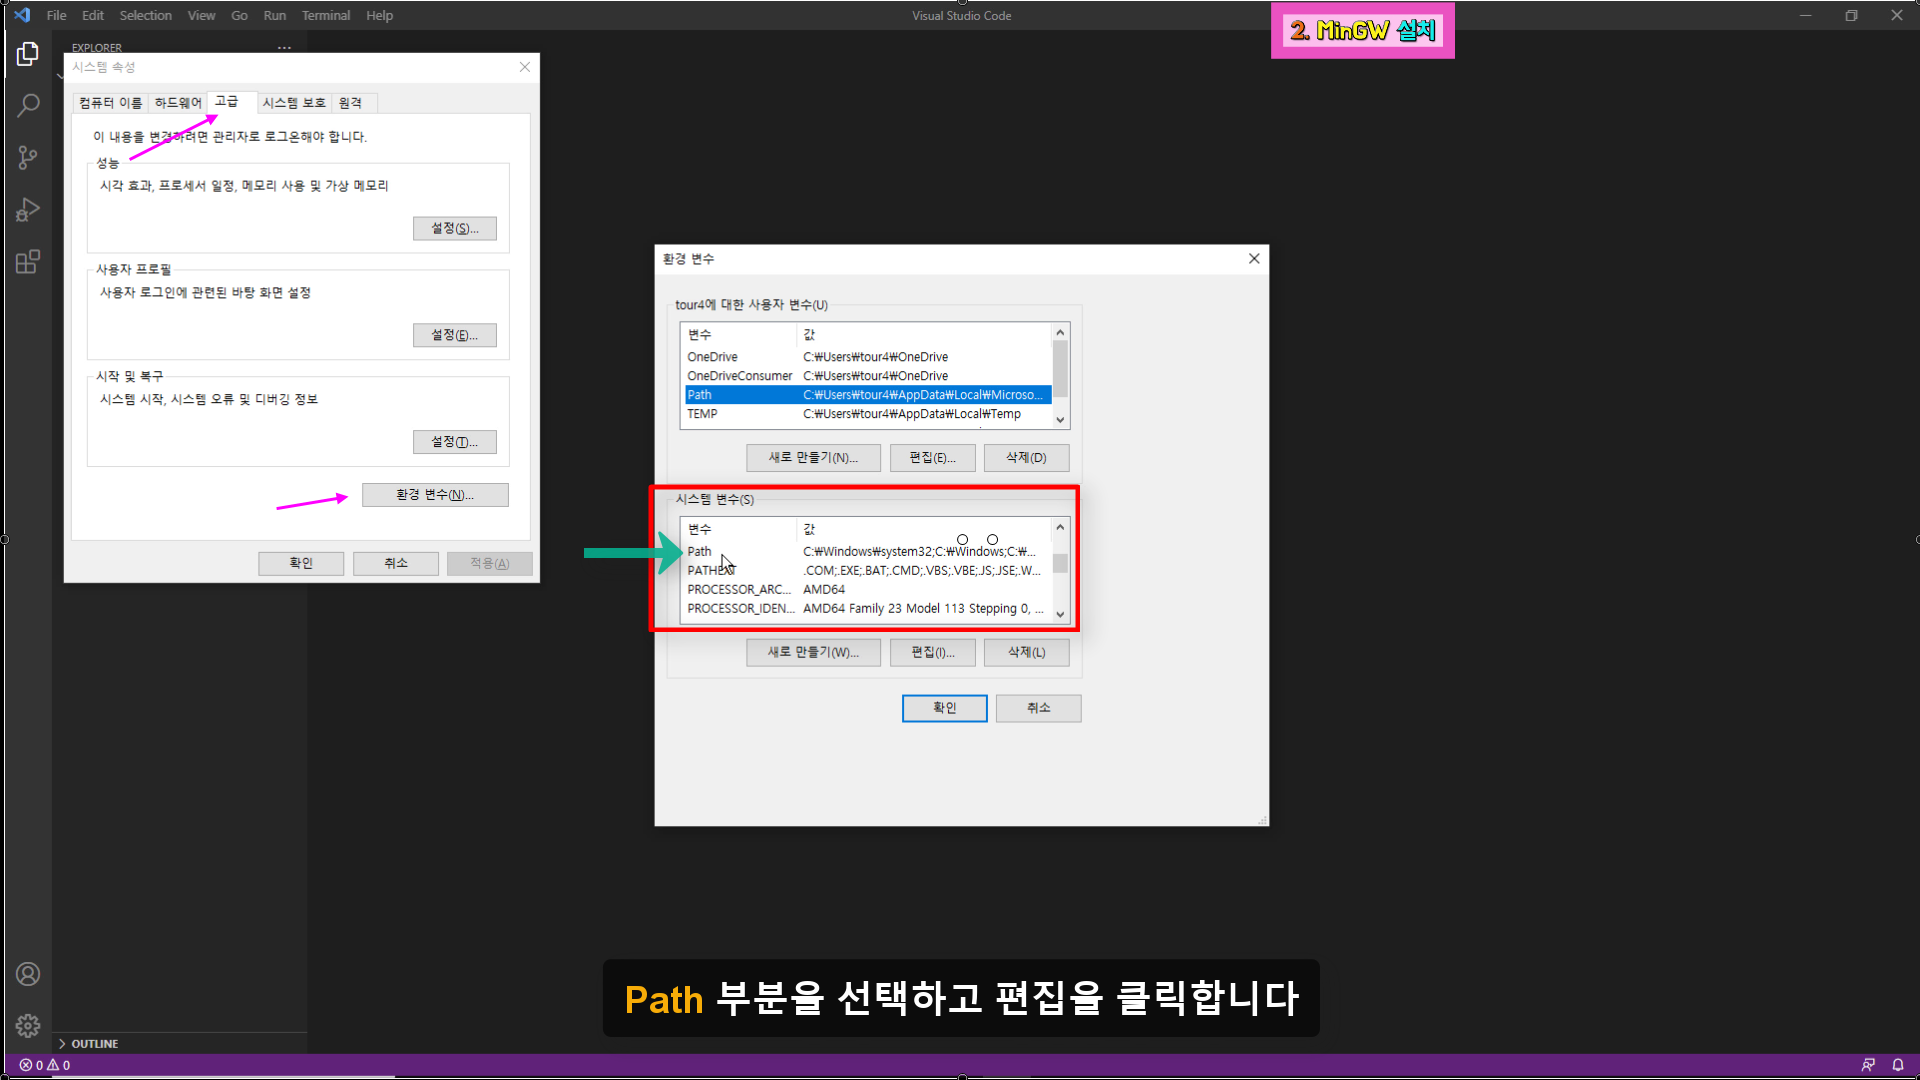Open the Explorer view in activity bar
The image size is (1920, 1080).
click(28, 54)
